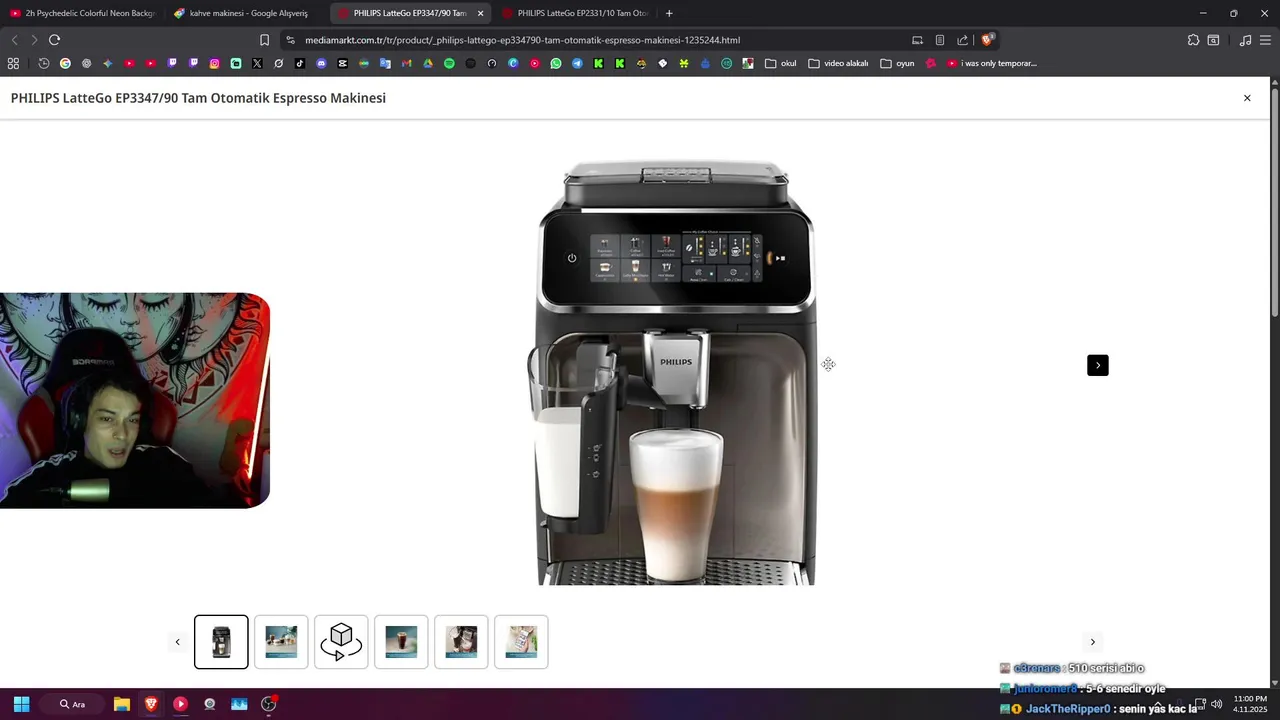Image resolution: width=1280 pixels, height=720 pixels.
Task: Go back with the browser back arrow
Action: (x=14, y=40)
